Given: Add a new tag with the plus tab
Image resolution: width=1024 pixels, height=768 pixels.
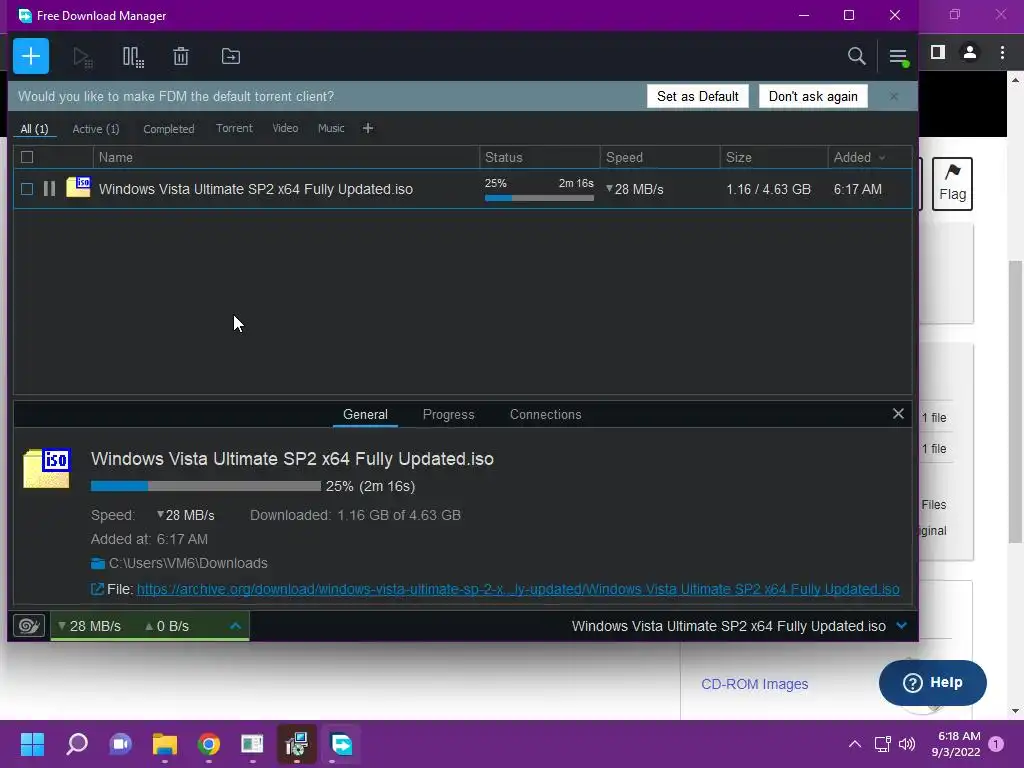Looking at the screenshot, I should 368,128.
